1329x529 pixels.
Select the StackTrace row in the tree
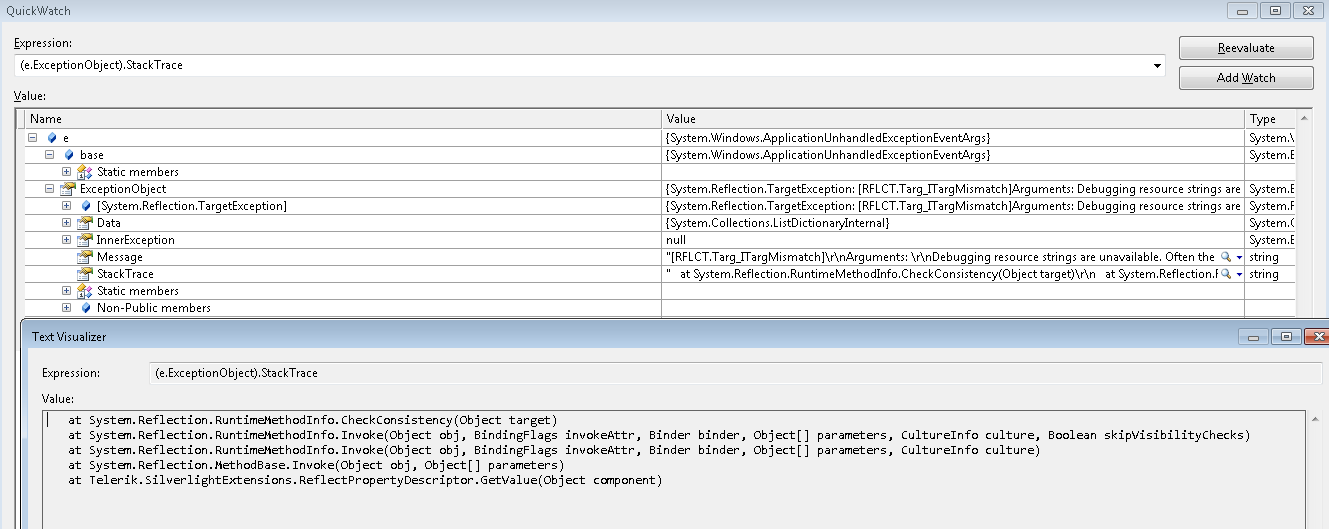[x=660, y=274]
